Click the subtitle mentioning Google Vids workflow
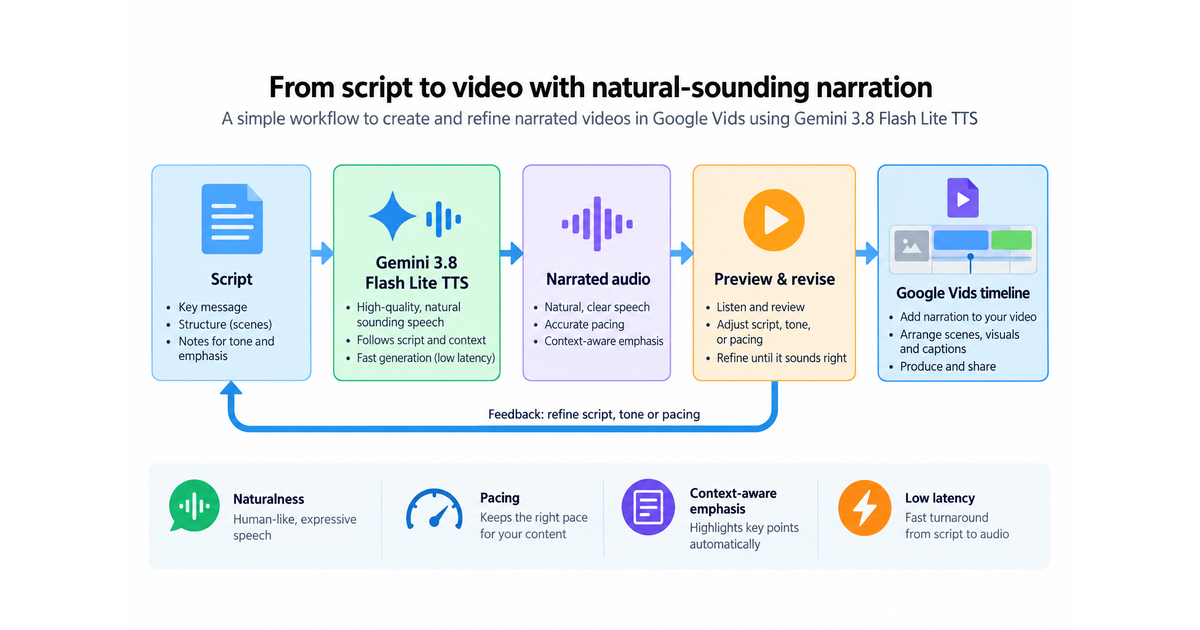This screenshot has width=1200, height=630. pos(600,119)
